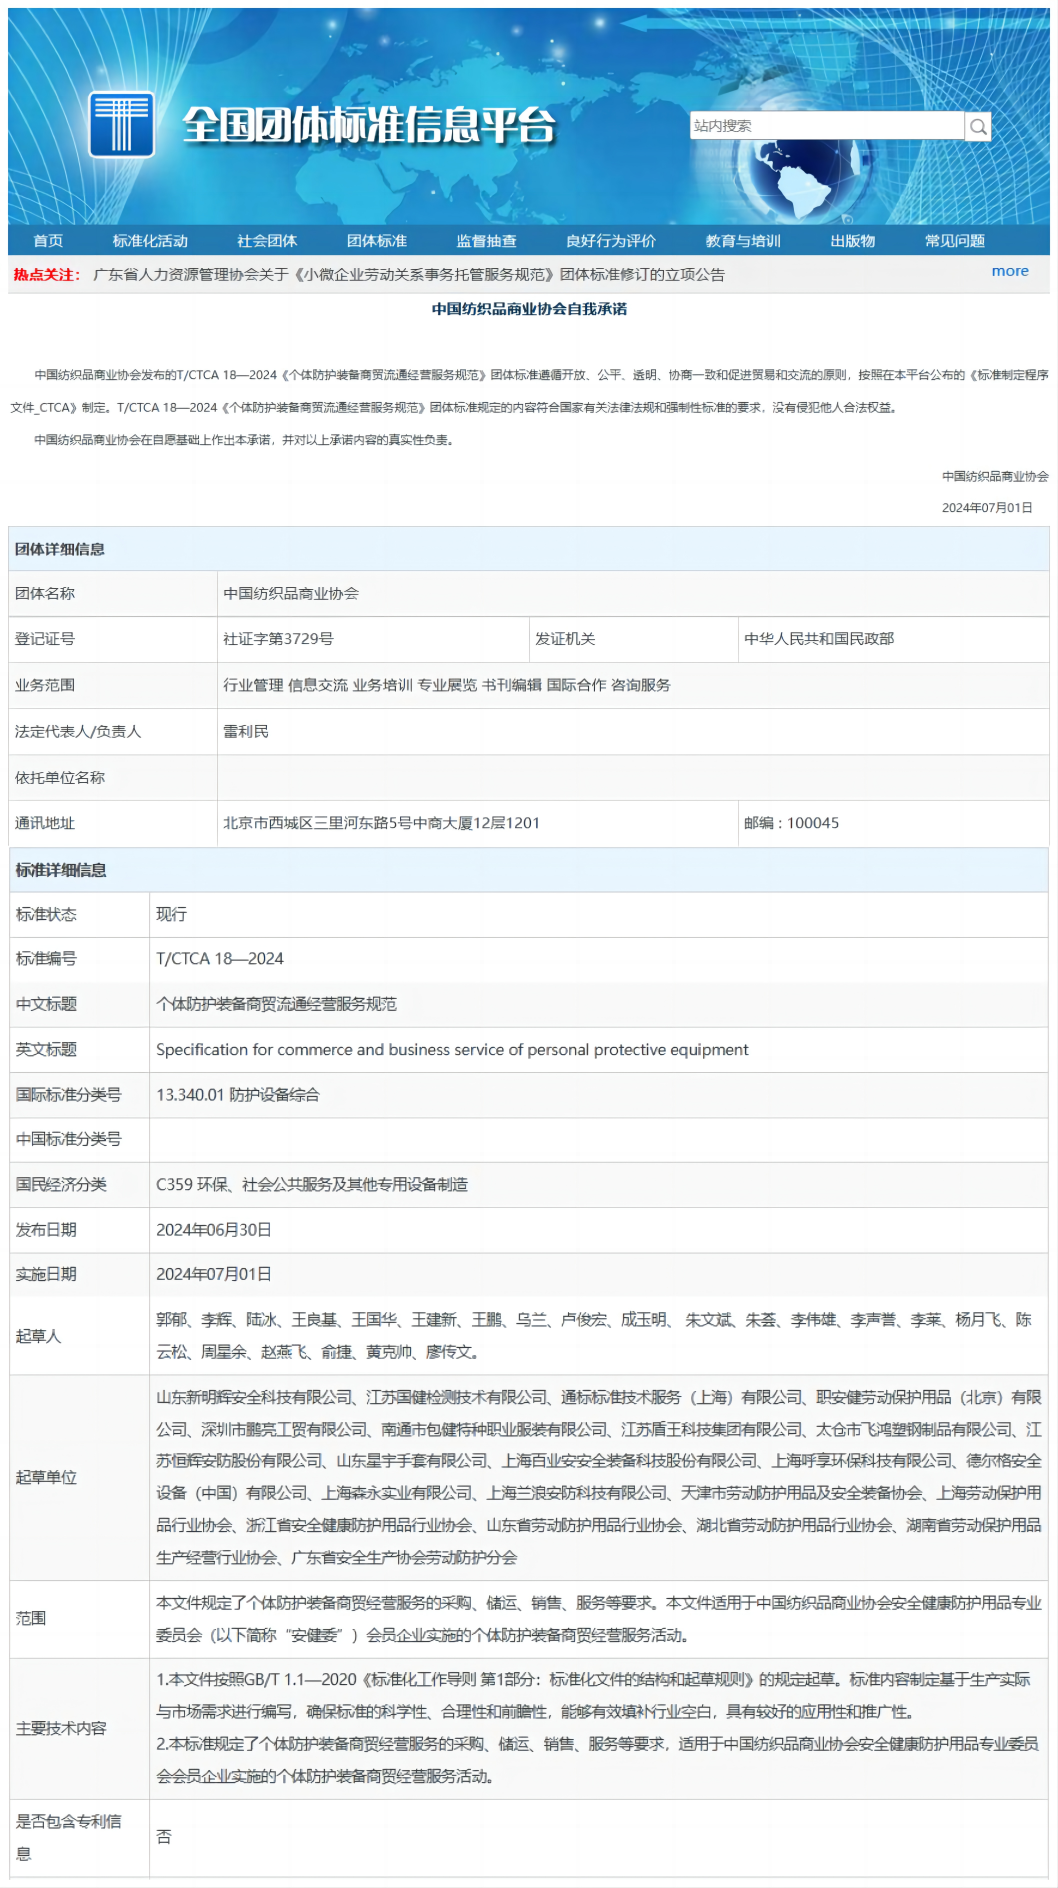Click the Chinese title 个体防护装备商贸流通经营服务规范
Screen dimensions: 1058x1888
(276, 1004)
